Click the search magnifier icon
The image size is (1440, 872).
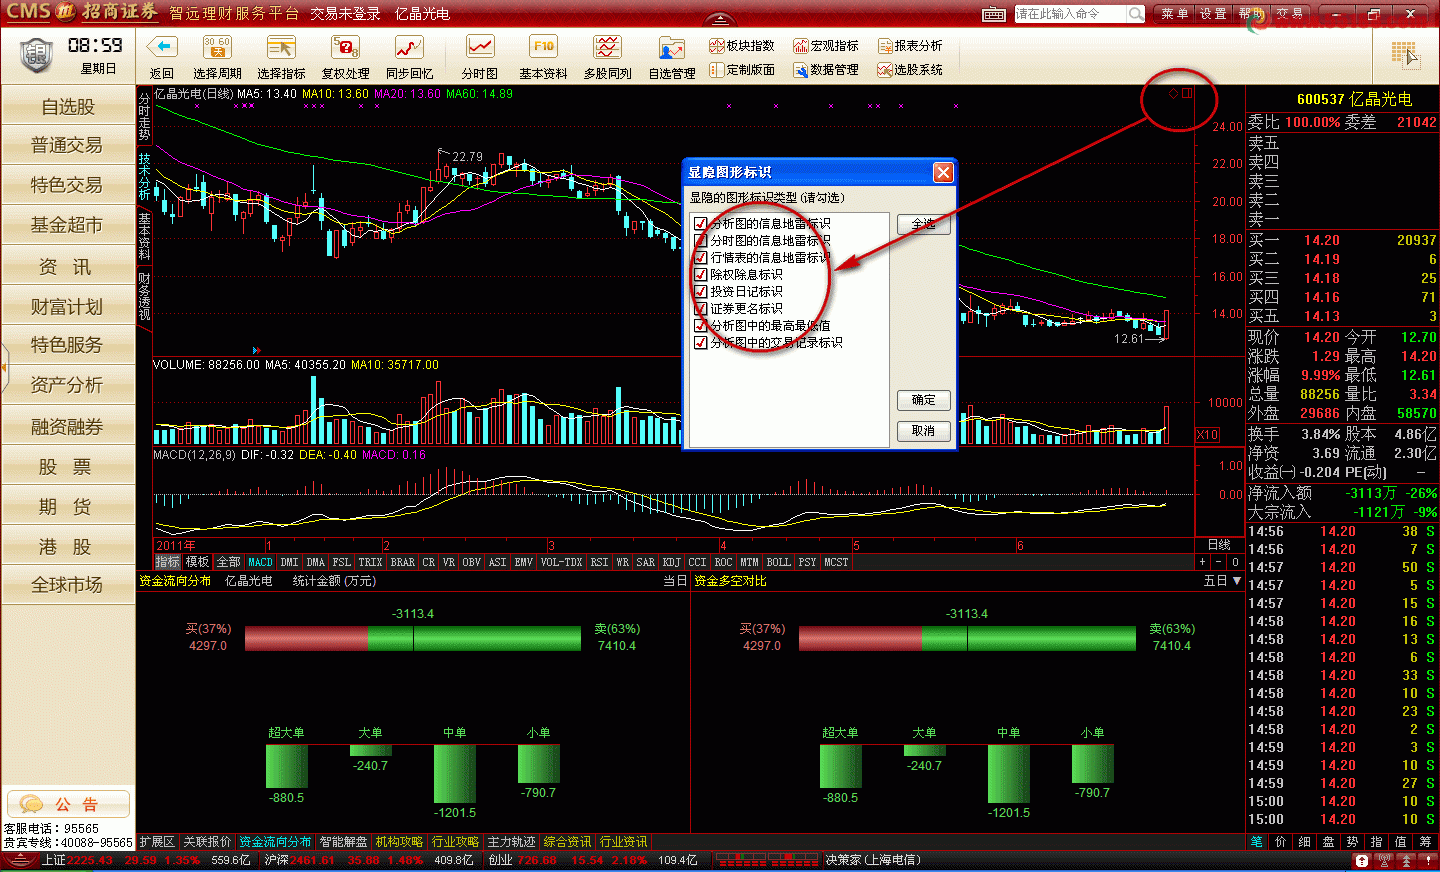[1135, 14]
